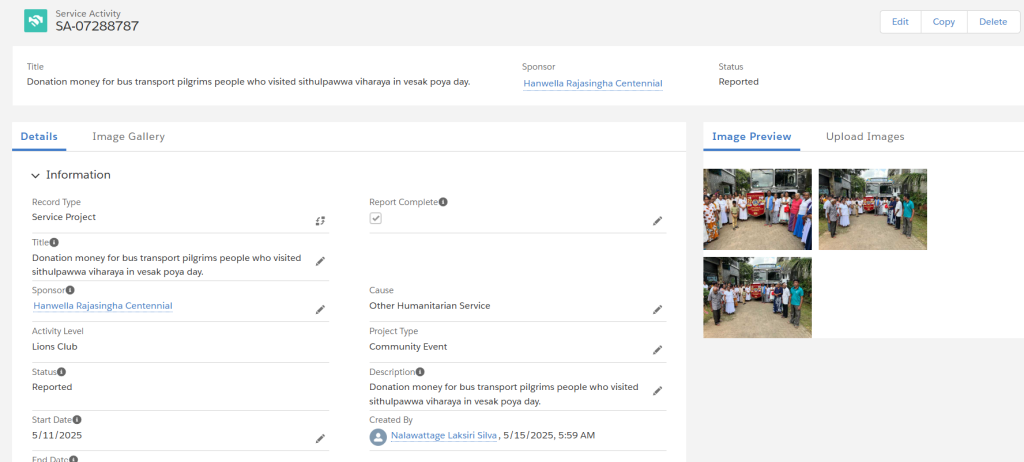This screenshot has width=1024, height=462.
Task: Click info icon next to Report Complete
Action: [x=443, y=202]
